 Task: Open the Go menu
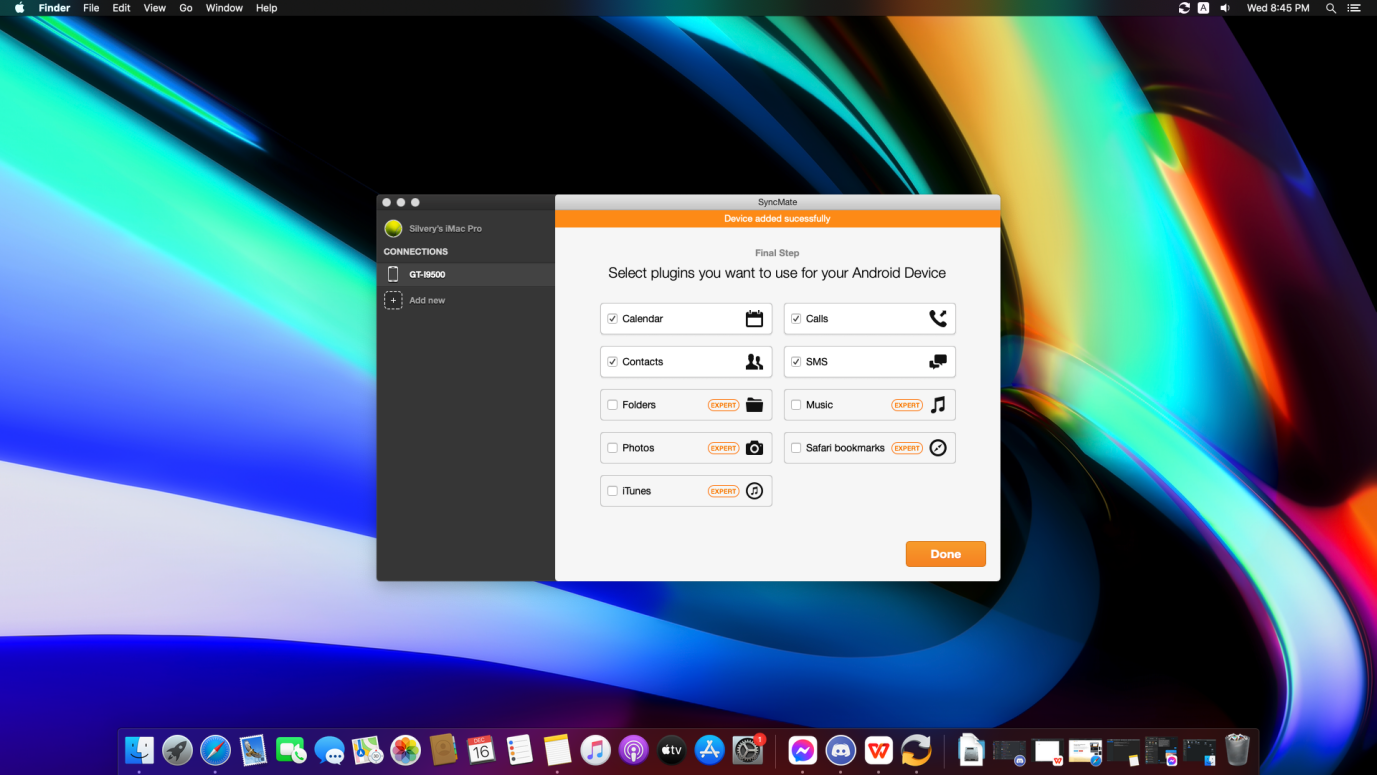186,8
